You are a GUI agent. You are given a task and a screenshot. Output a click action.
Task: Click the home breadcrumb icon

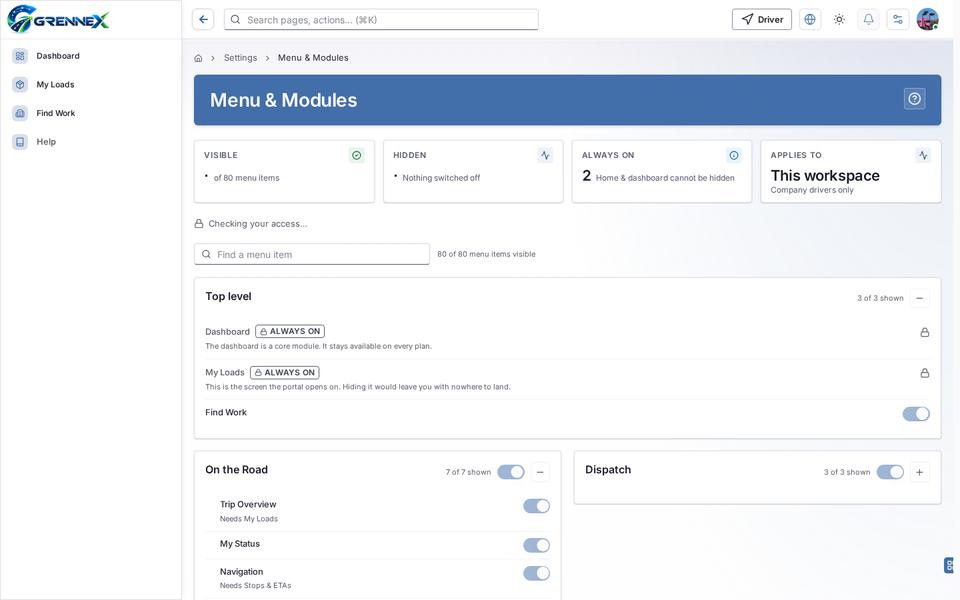pyautogui.click(x=198, y=58)
